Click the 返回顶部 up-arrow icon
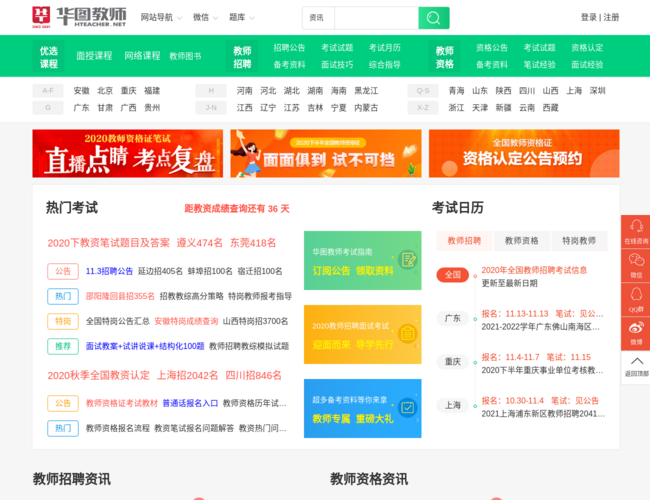Viewport: 650px width, 500px height. 636,367
